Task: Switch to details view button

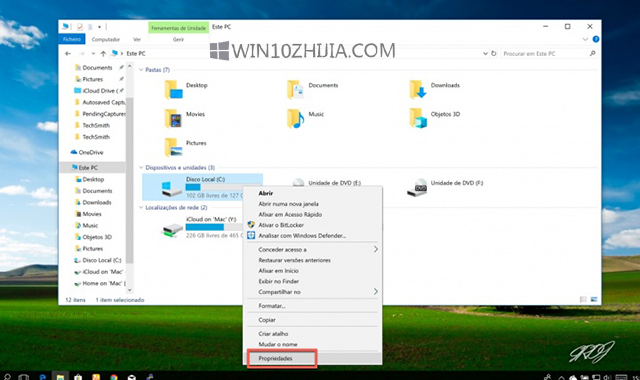Action: point(583,300)
